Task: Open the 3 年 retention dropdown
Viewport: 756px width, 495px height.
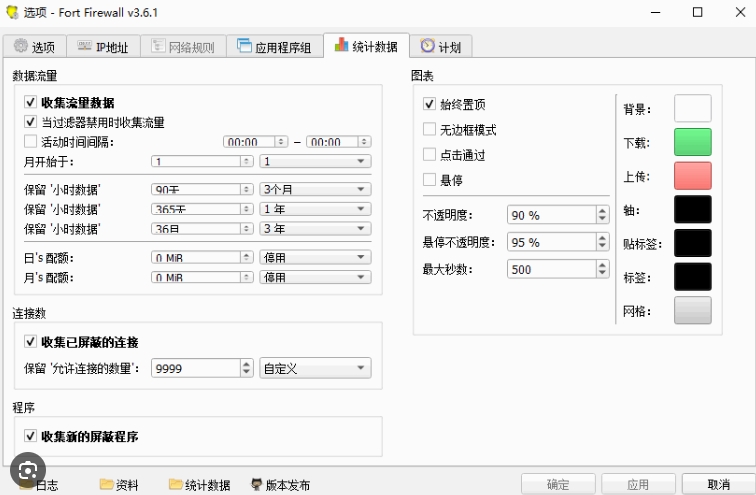Action: pos(315,228)
